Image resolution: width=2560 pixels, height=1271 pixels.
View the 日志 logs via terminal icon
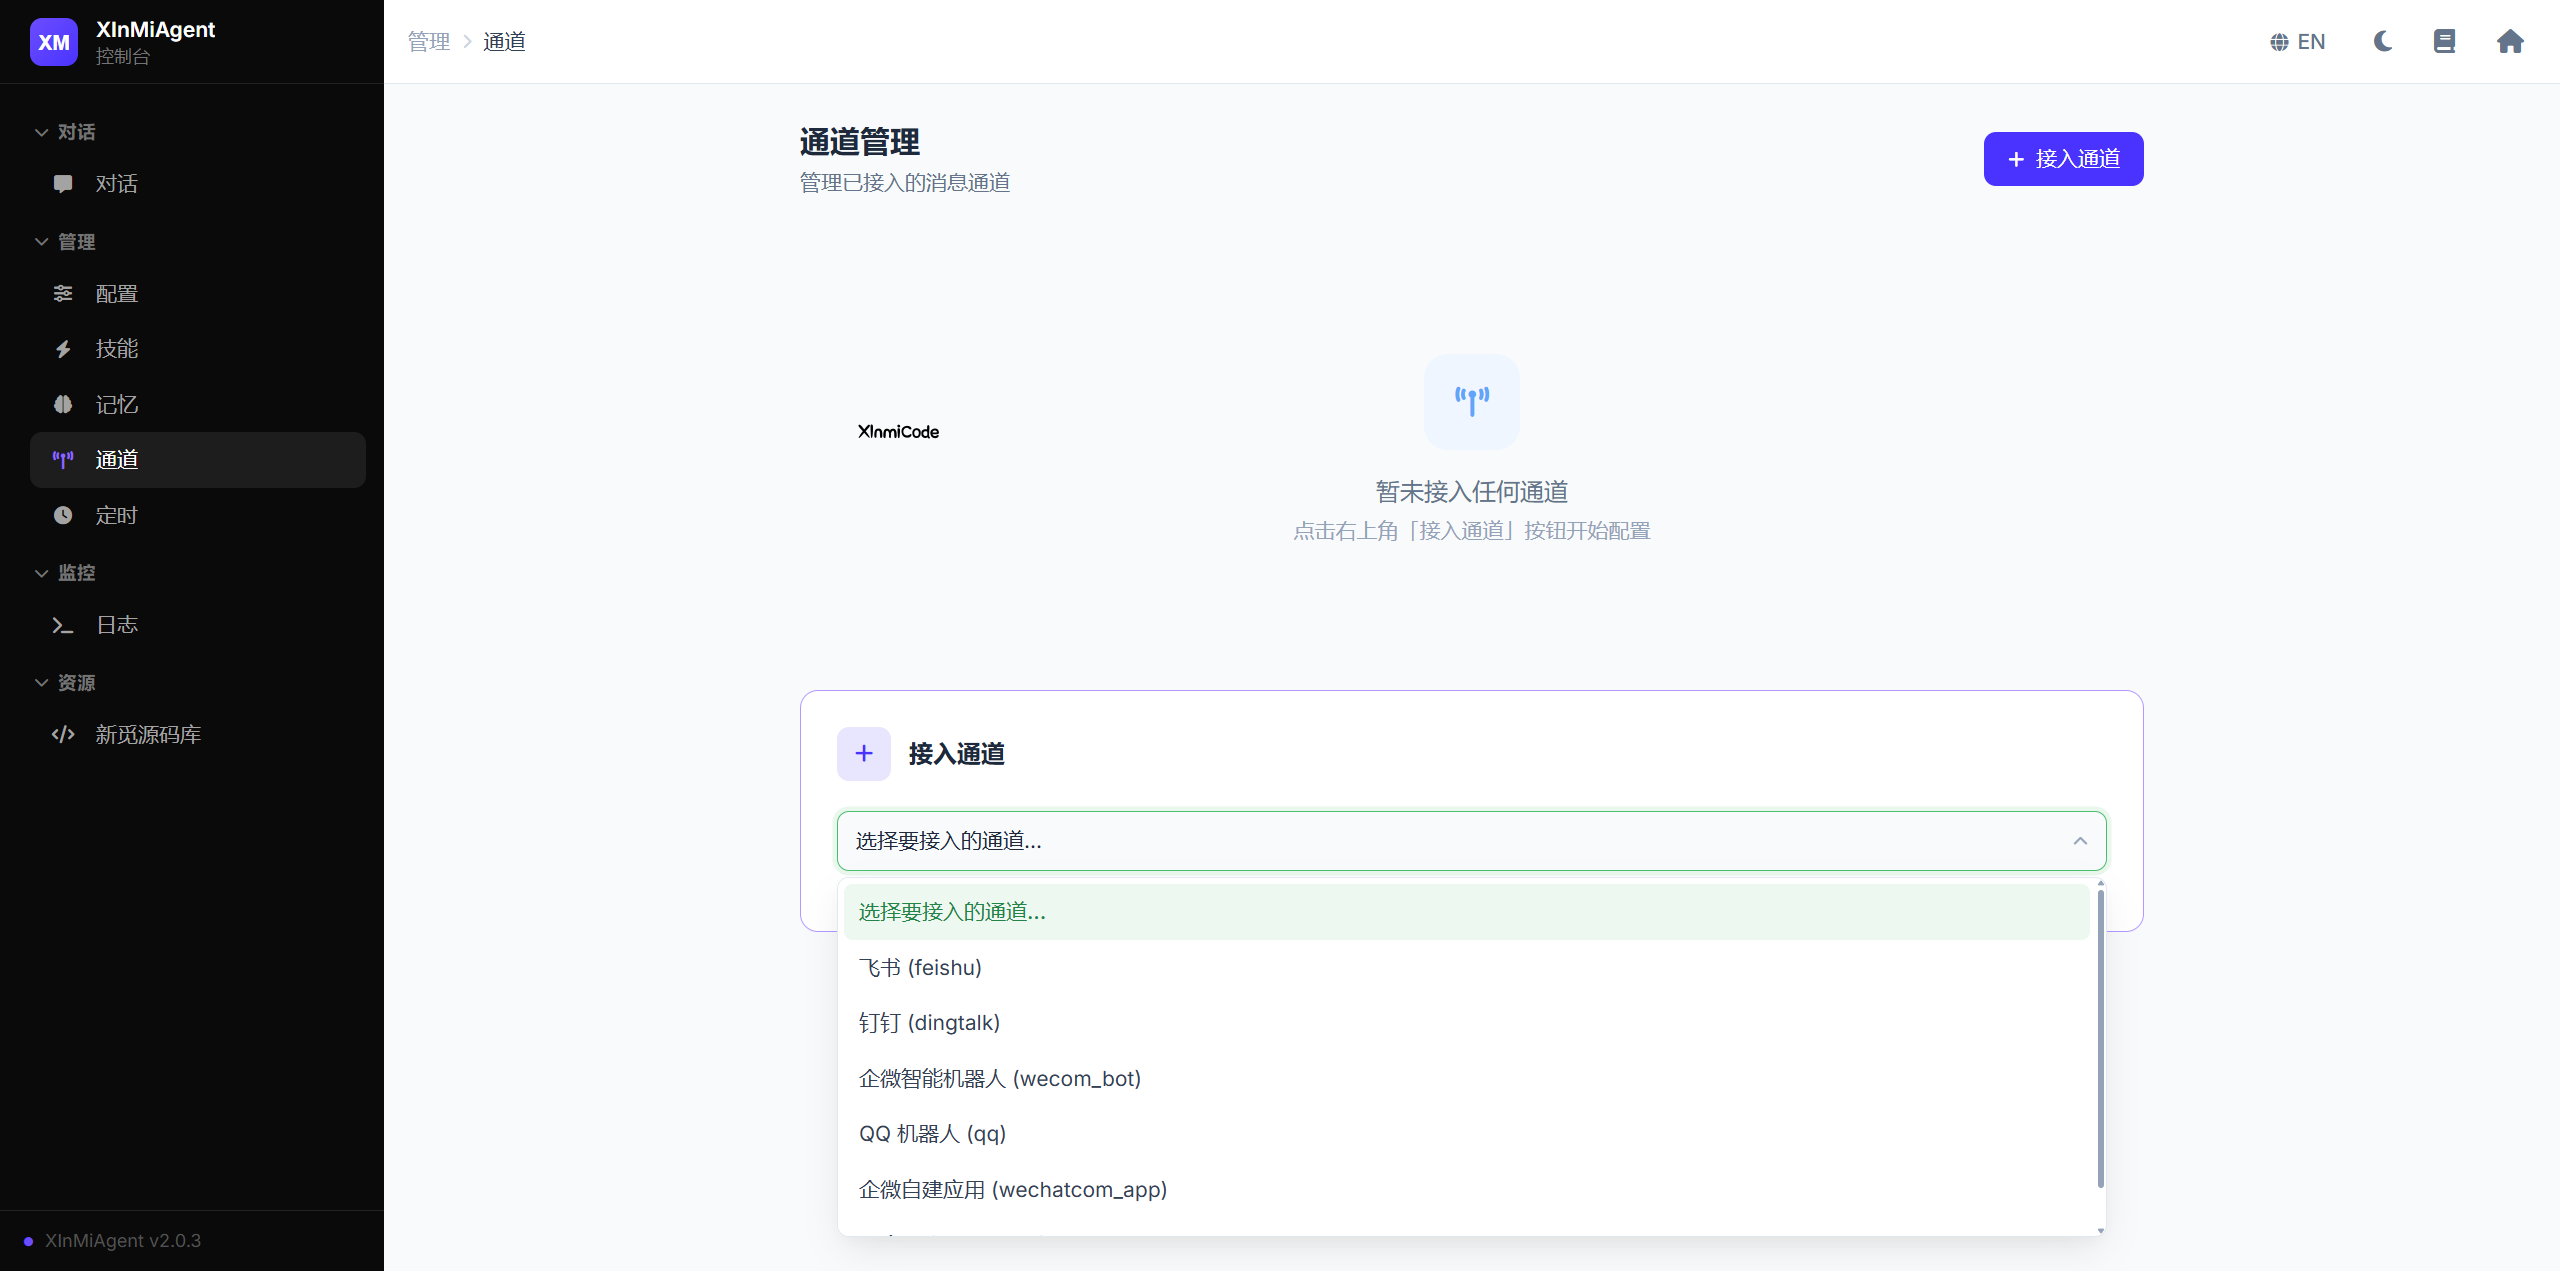tap(62, 624)
